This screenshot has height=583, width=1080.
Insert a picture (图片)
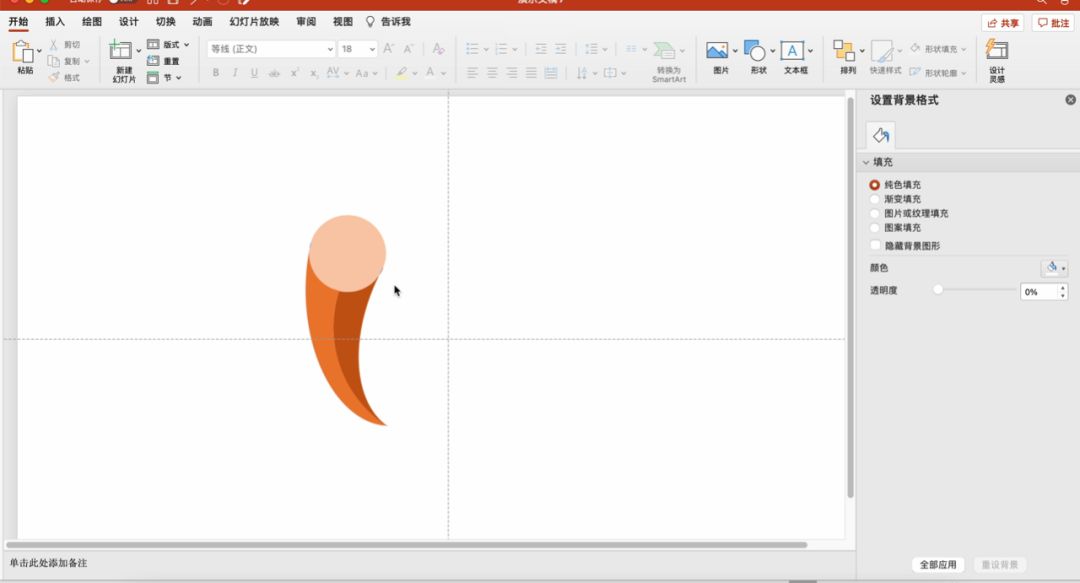coord(717,50)
